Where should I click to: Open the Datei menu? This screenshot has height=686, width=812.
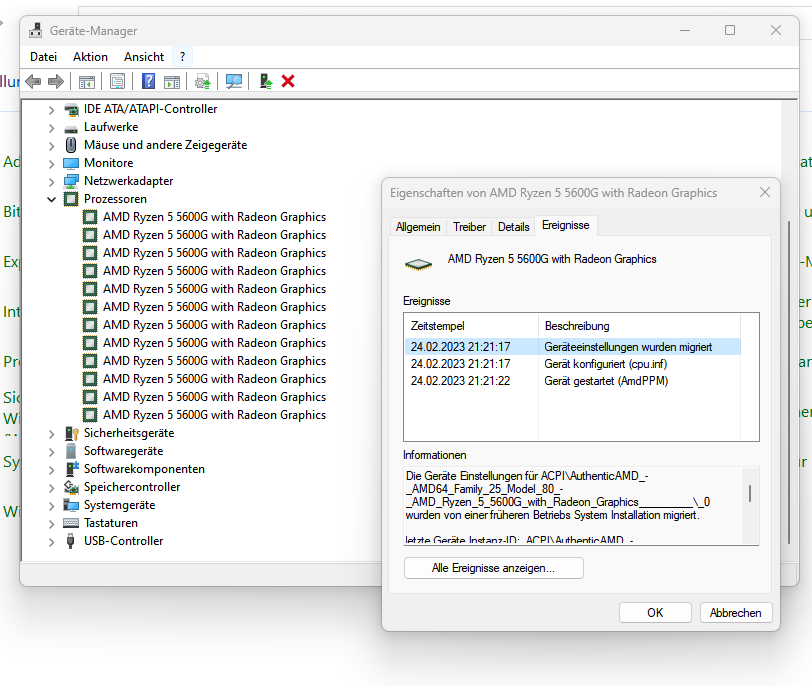click(44, 57)
